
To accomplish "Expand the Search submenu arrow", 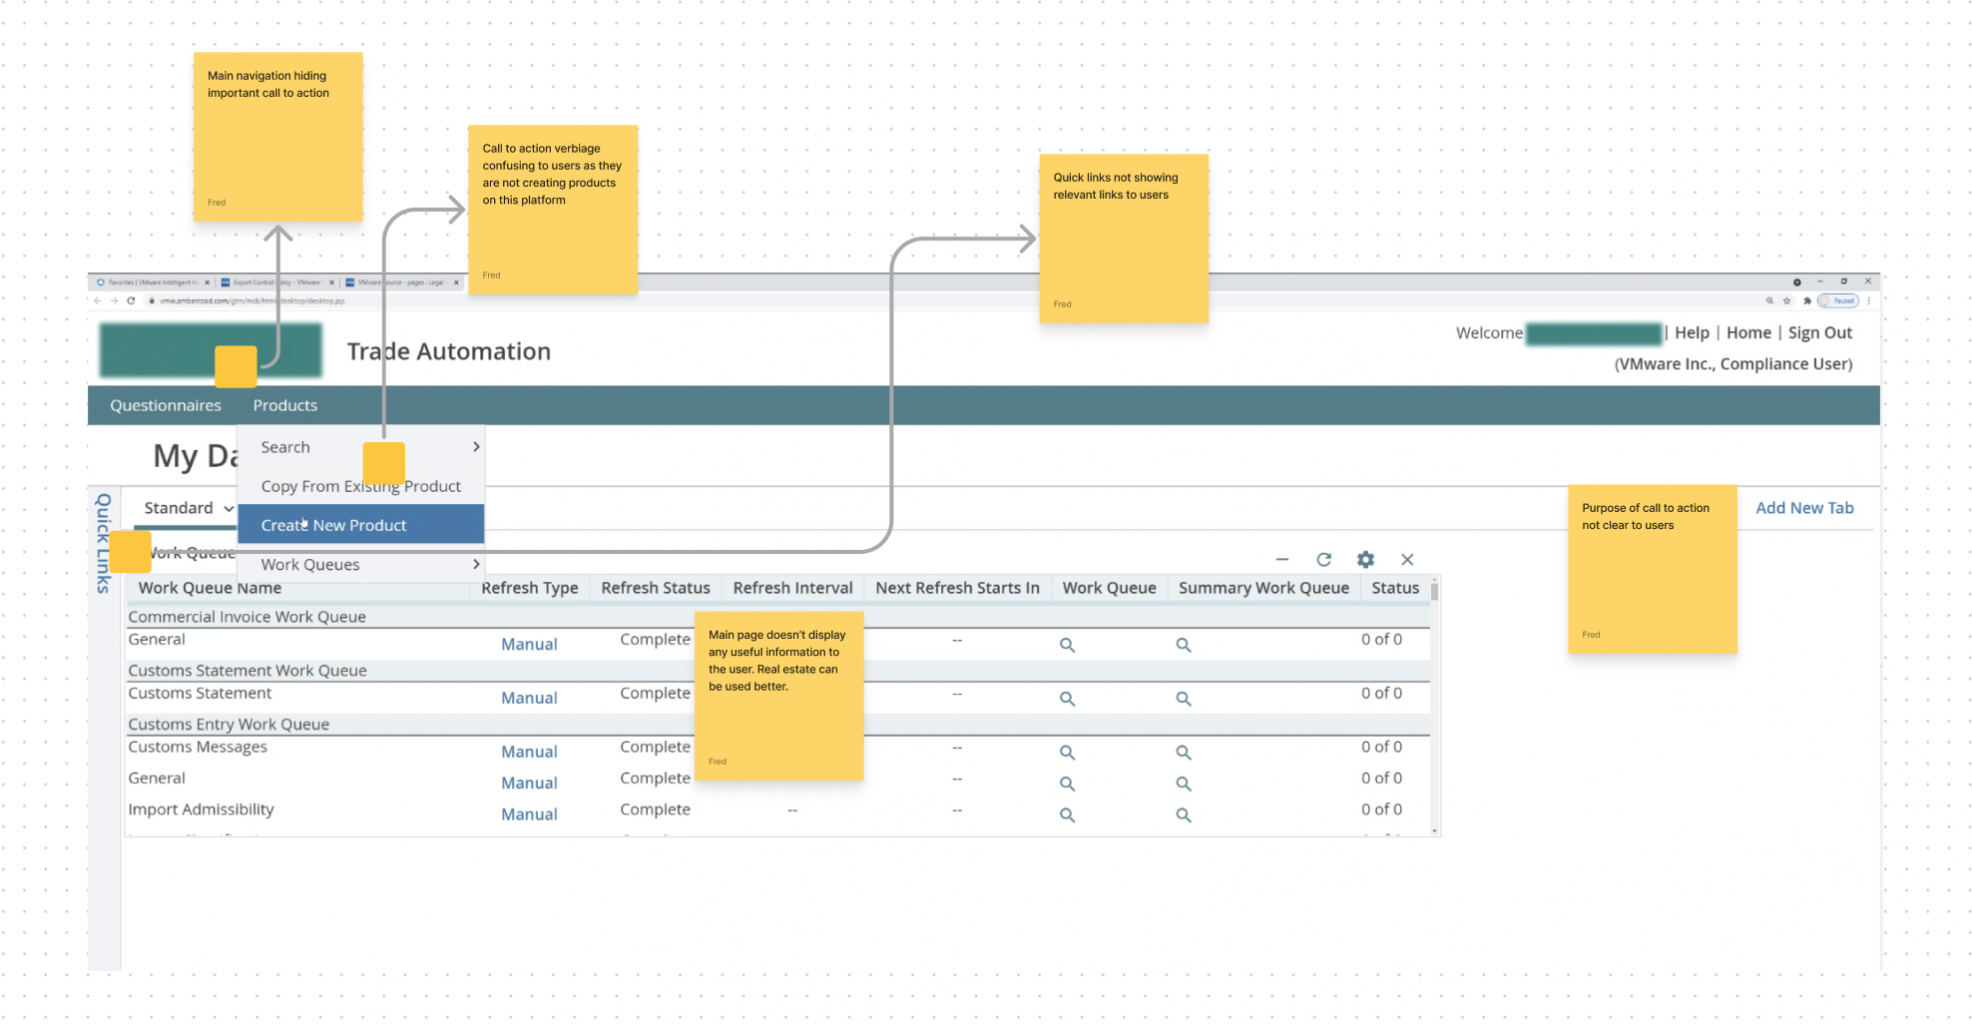I will pyautogui.click(x=476, y=447).
